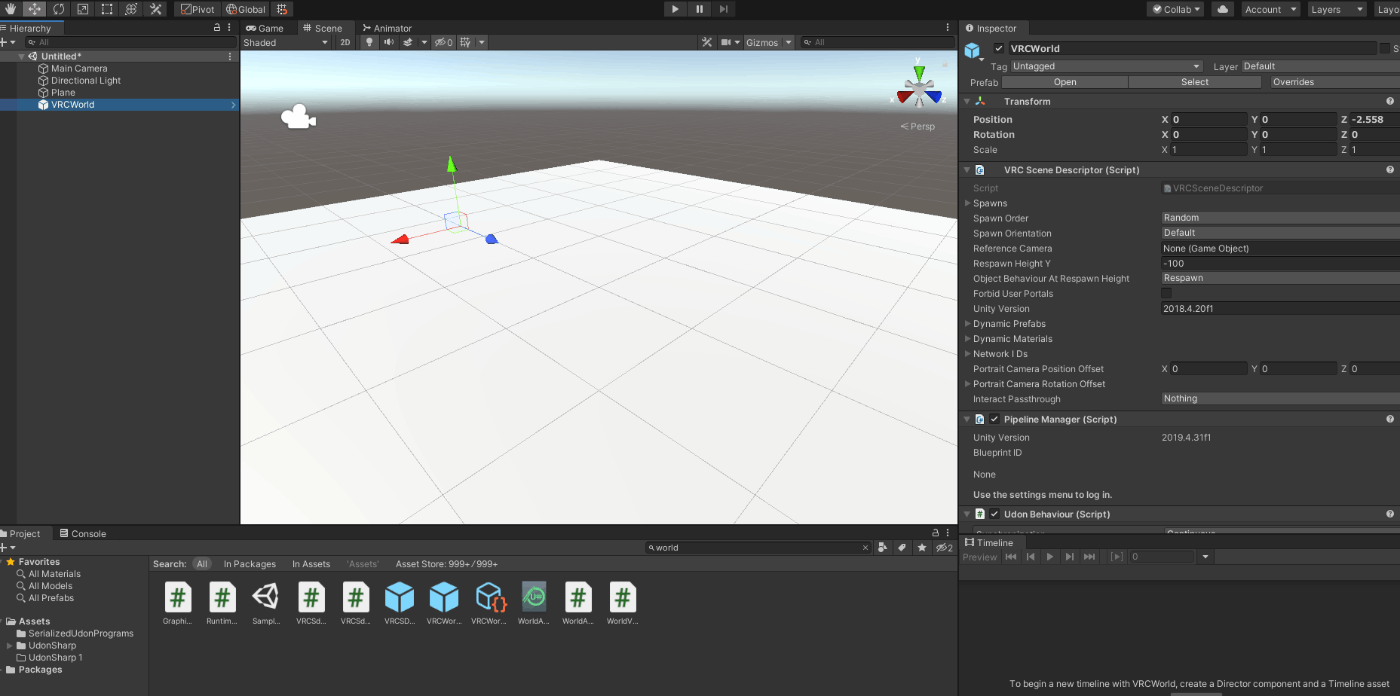Open the Layers dropdown
The height and width of the screenshot is (696, 1400).
(x=1337, y=9)
